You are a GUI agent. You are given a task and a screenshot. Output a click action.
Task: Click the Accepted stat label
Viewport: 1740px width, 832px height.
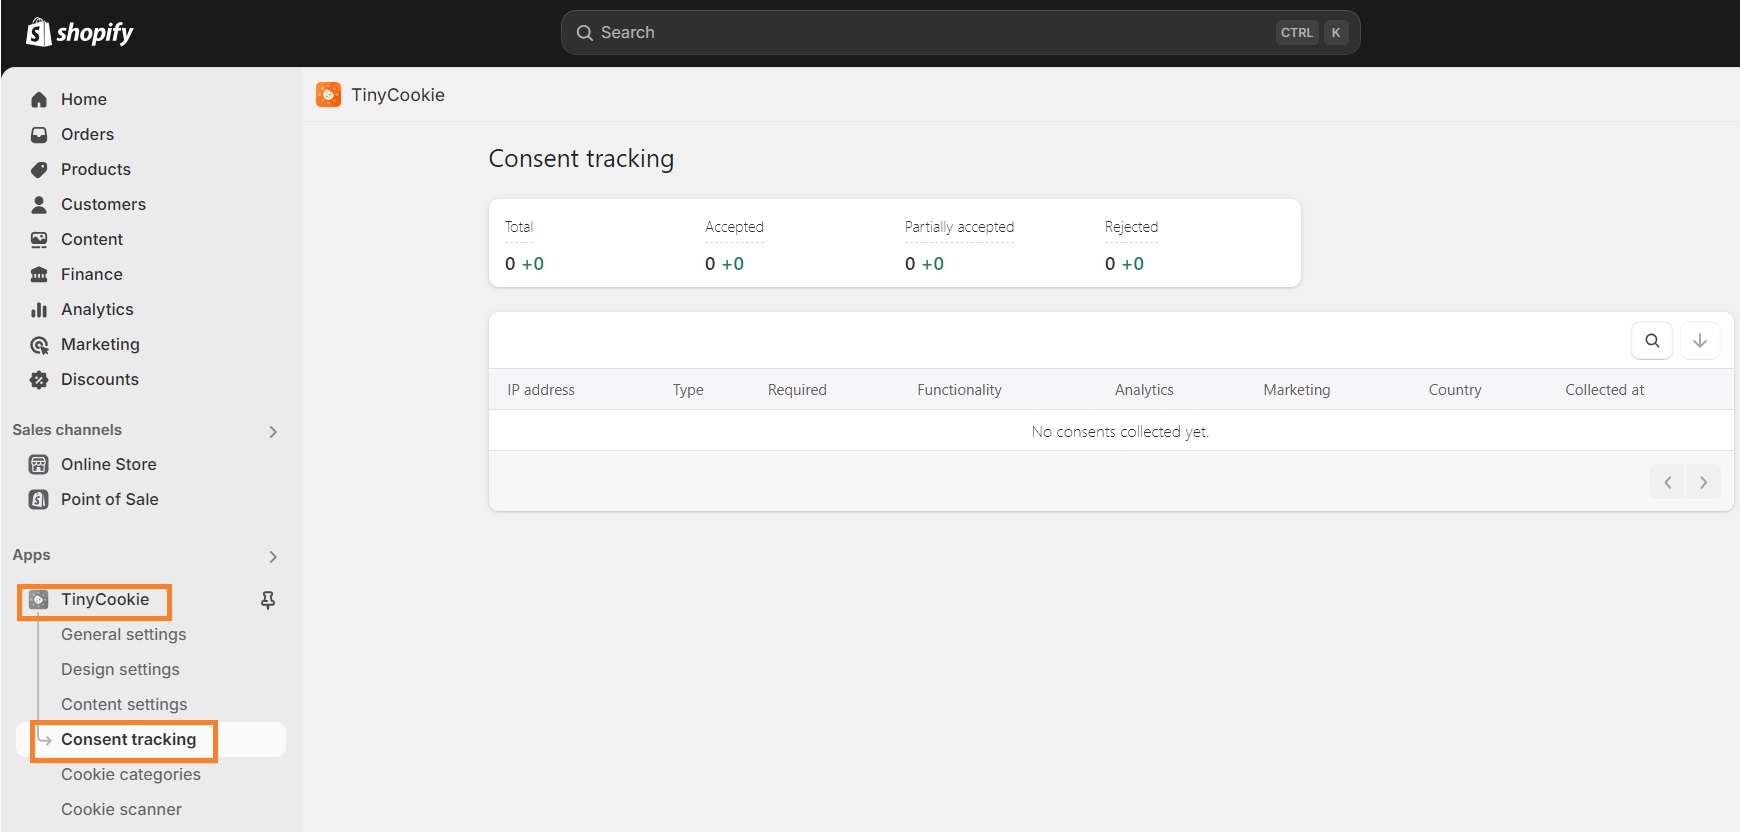(x=734, y=227)
